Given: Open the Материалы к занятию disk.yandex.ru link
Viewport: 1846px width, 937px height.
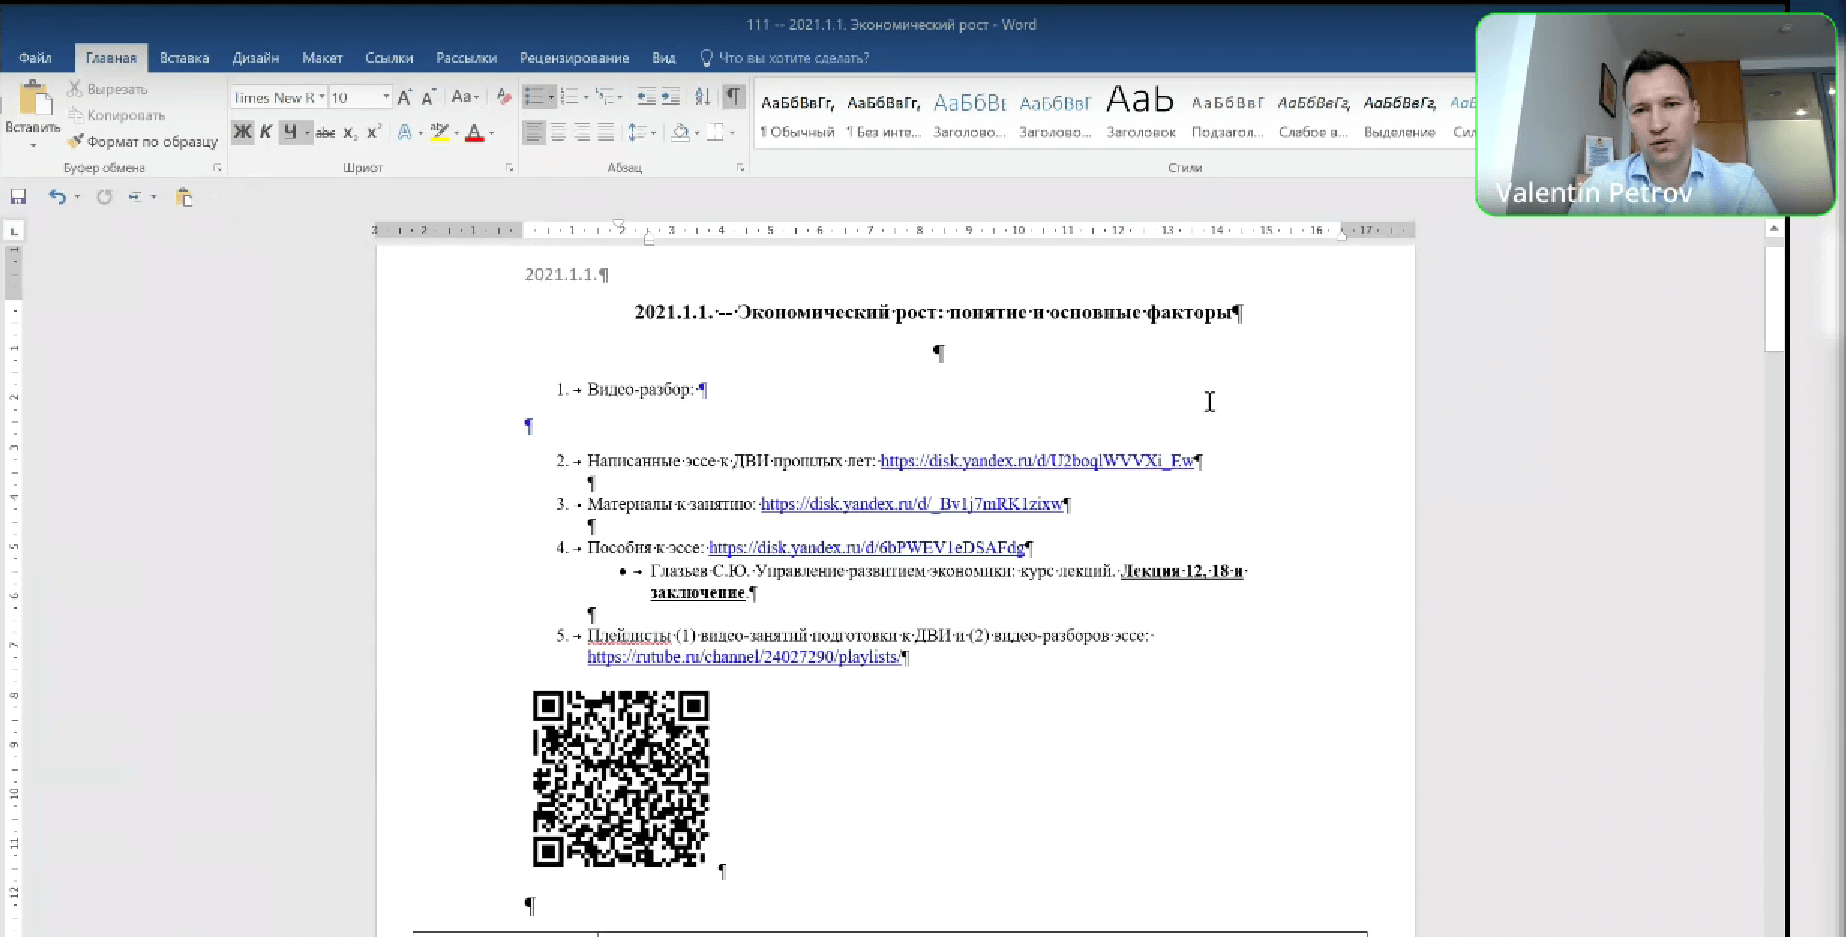Looking at the screenshot, I should [911, 504].
